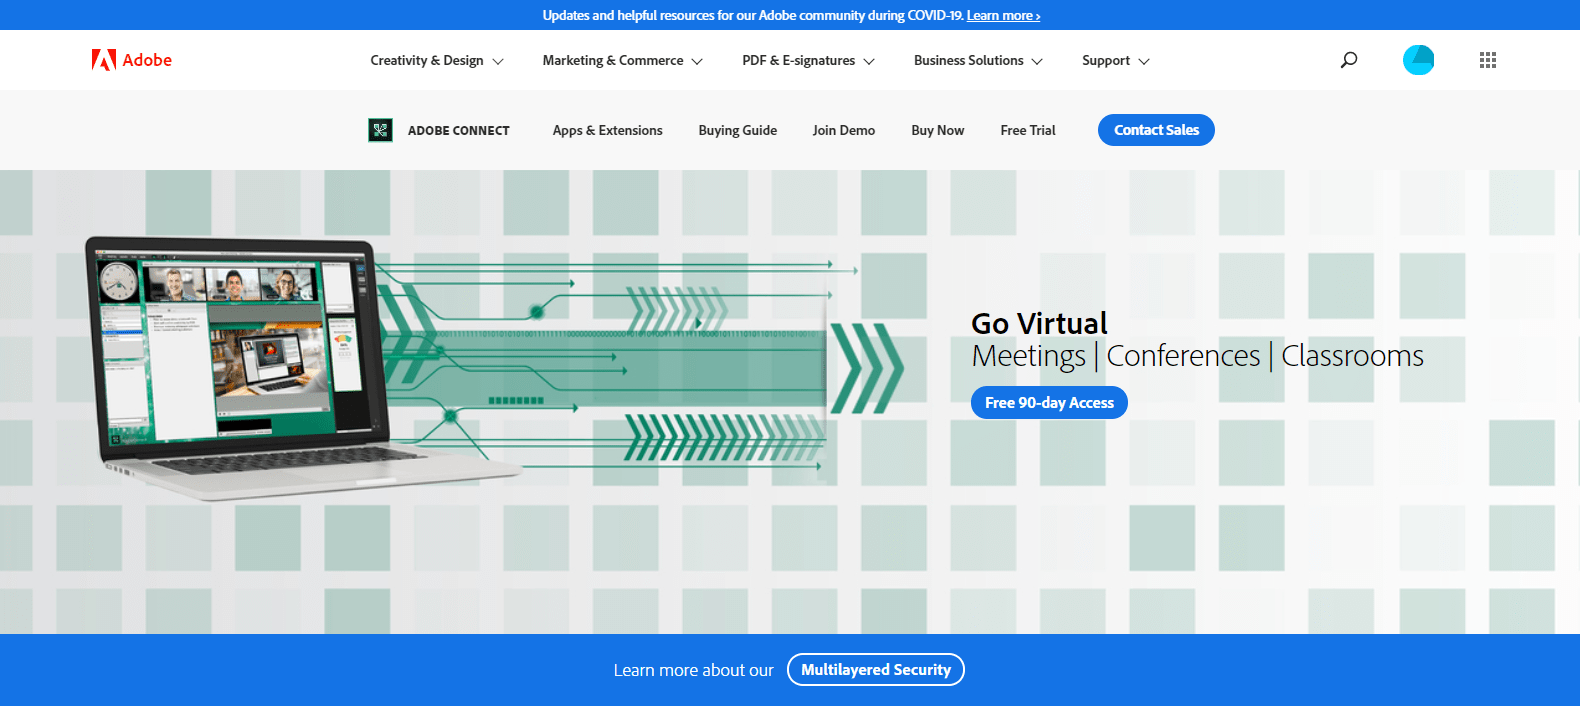1580x718 pixels.
Task: Click the 'Learn more about our' text
Action: coord(694,670)
